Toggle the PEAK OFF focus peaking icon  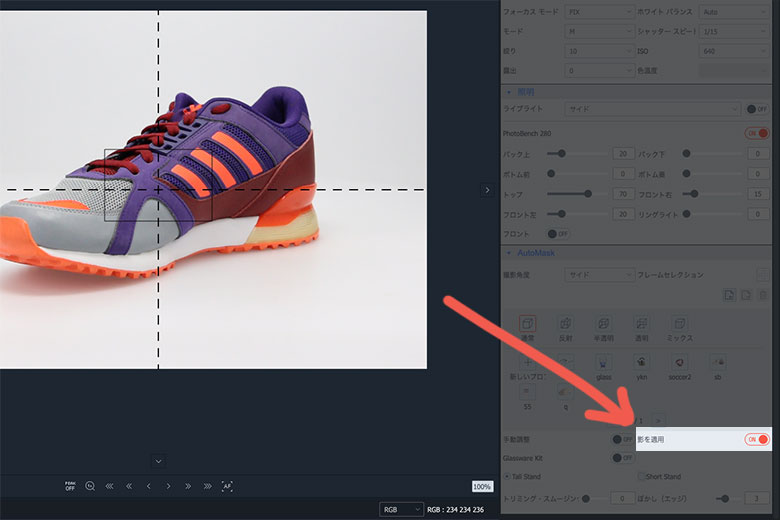click(x=70, y=486)
